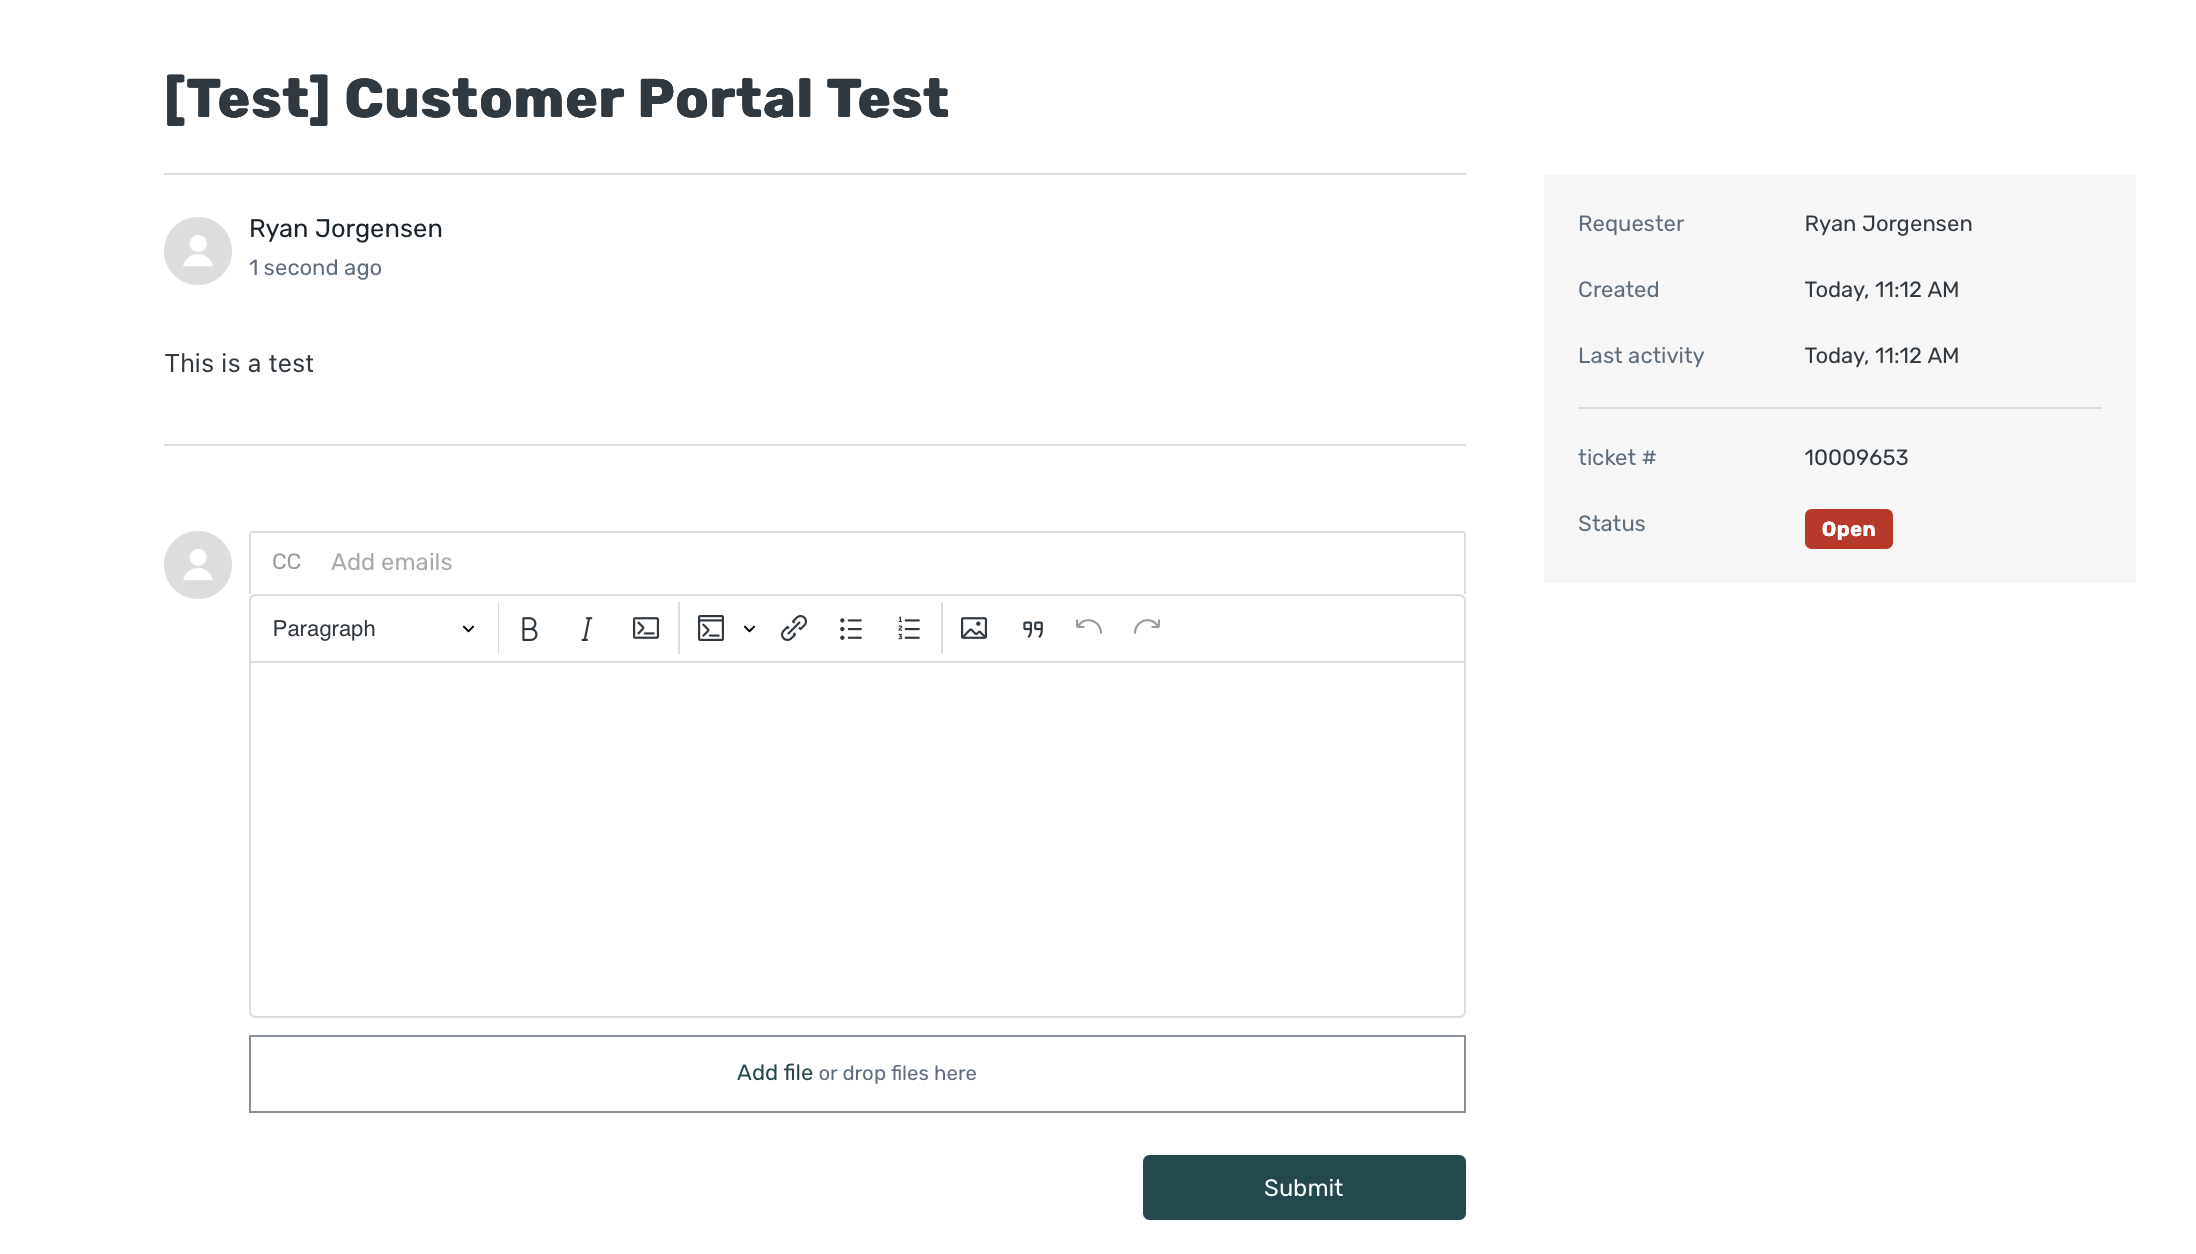Image resolution: width=2196 pixels, height=1254 pixels.
Task: Click Ryan Jorgensen's comment avatar
Action: pos(198,251)
